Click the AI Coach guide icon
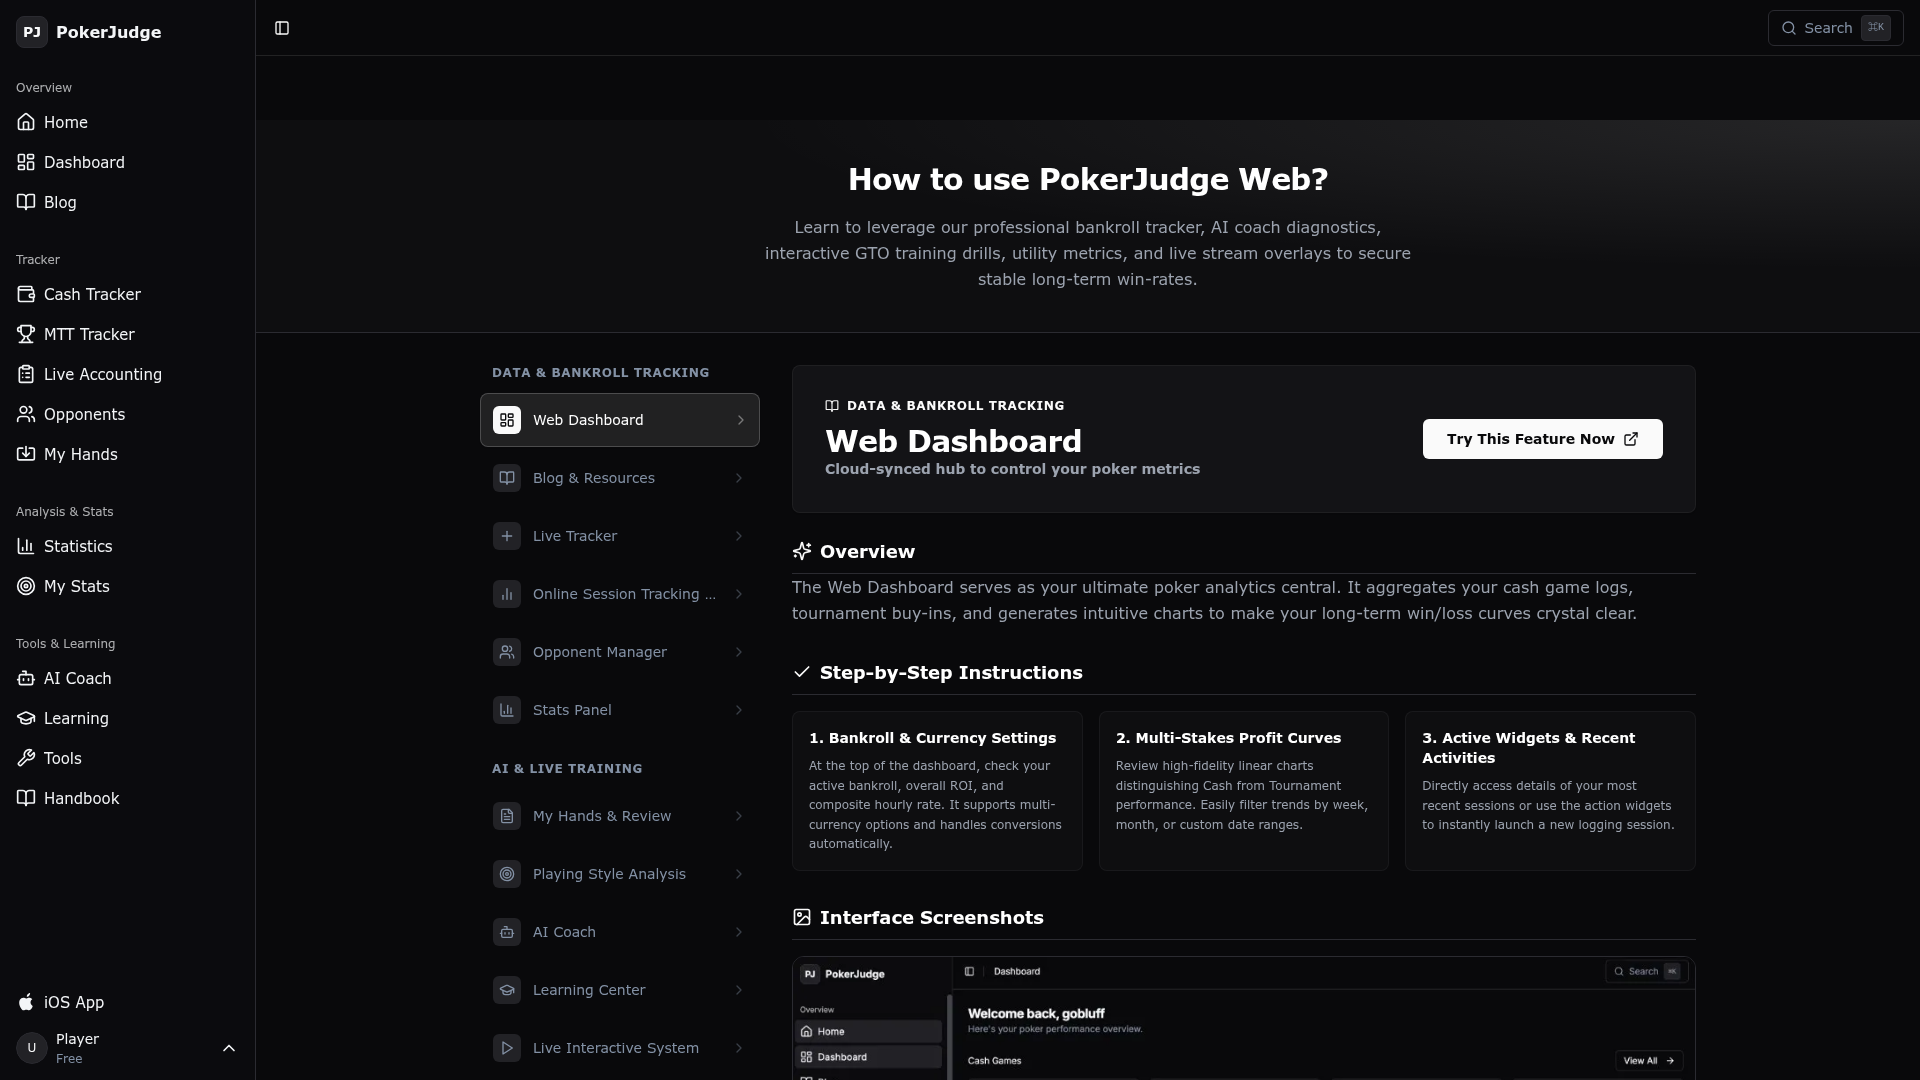 click(x=507, y=932)
